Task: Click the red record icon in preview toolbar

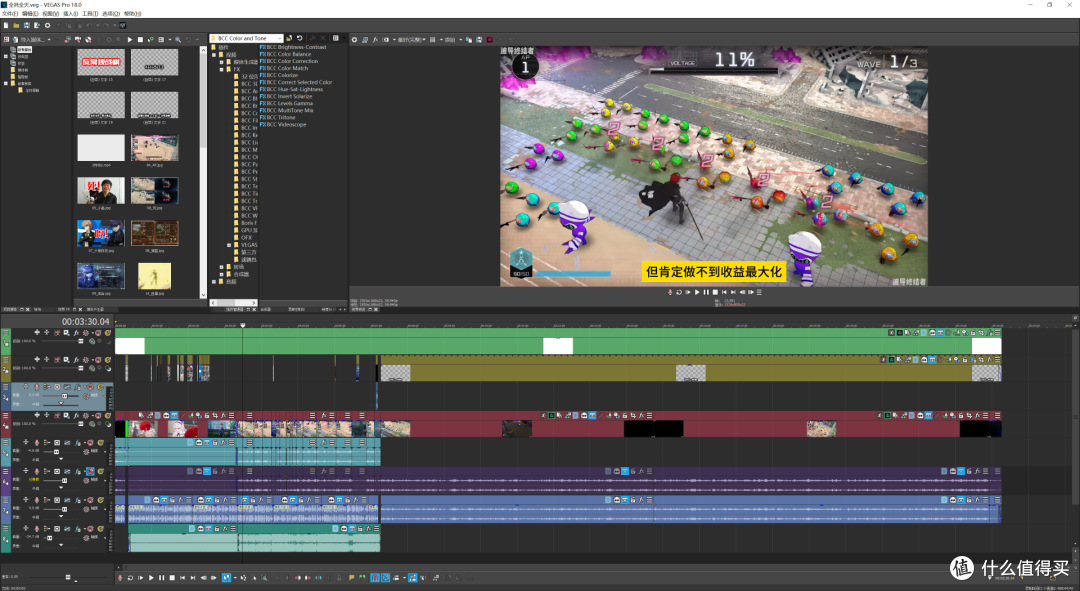Action: [490, 39]
